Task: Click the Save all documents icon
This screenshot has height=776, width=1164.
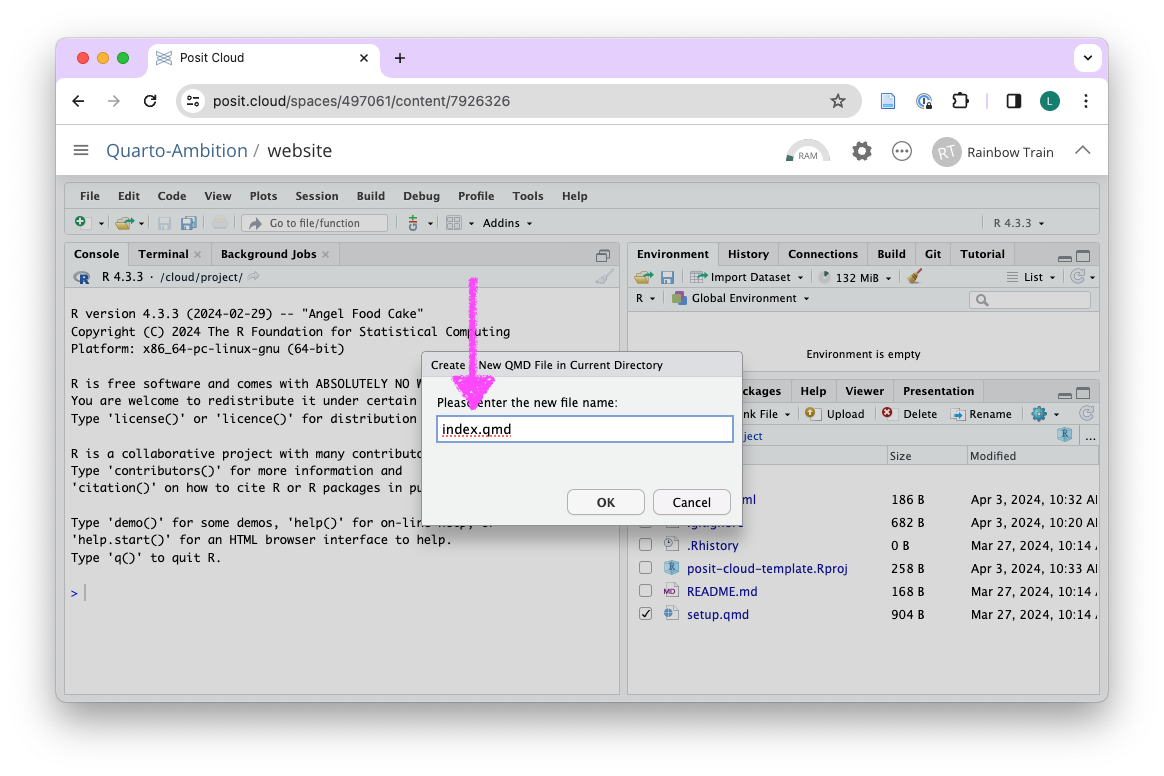Action: 188,223
